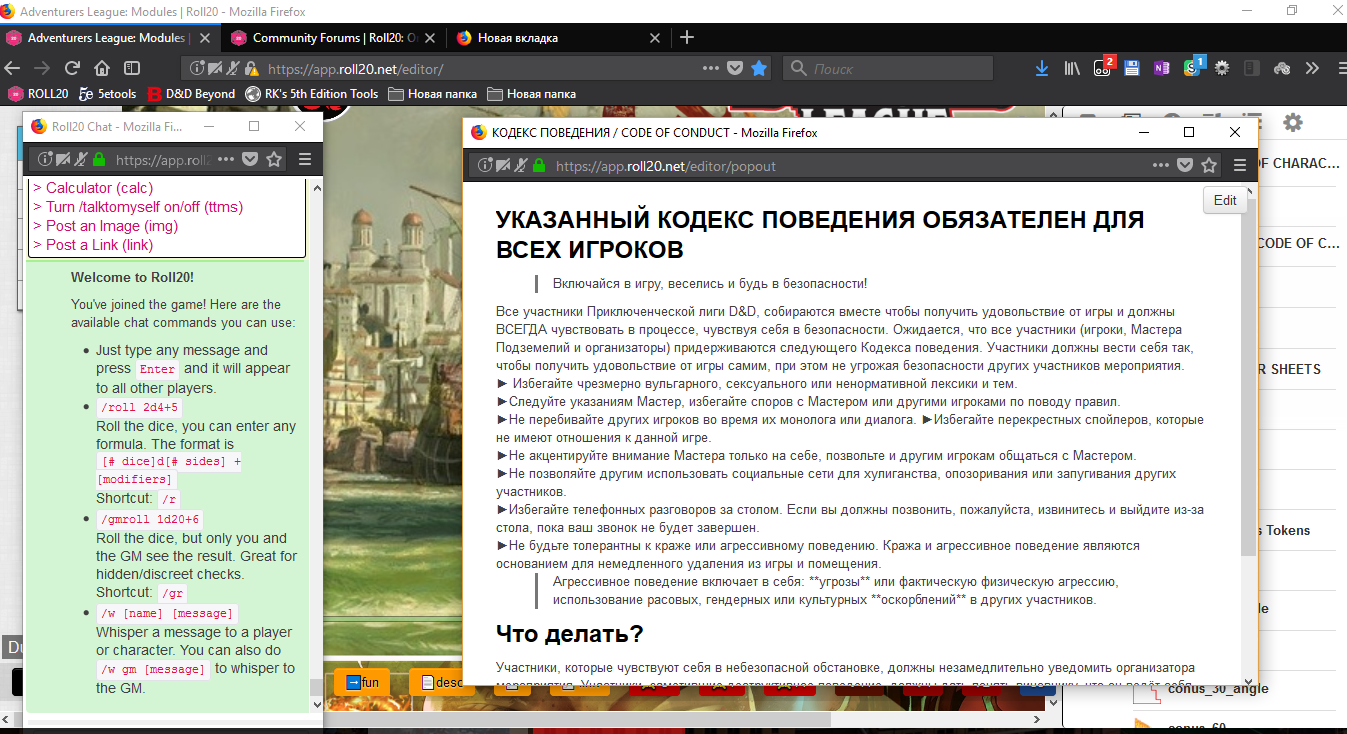Bookmark the app.roll20.net/editor page star
1347x734 pixels.
click(x=759, y=68)
